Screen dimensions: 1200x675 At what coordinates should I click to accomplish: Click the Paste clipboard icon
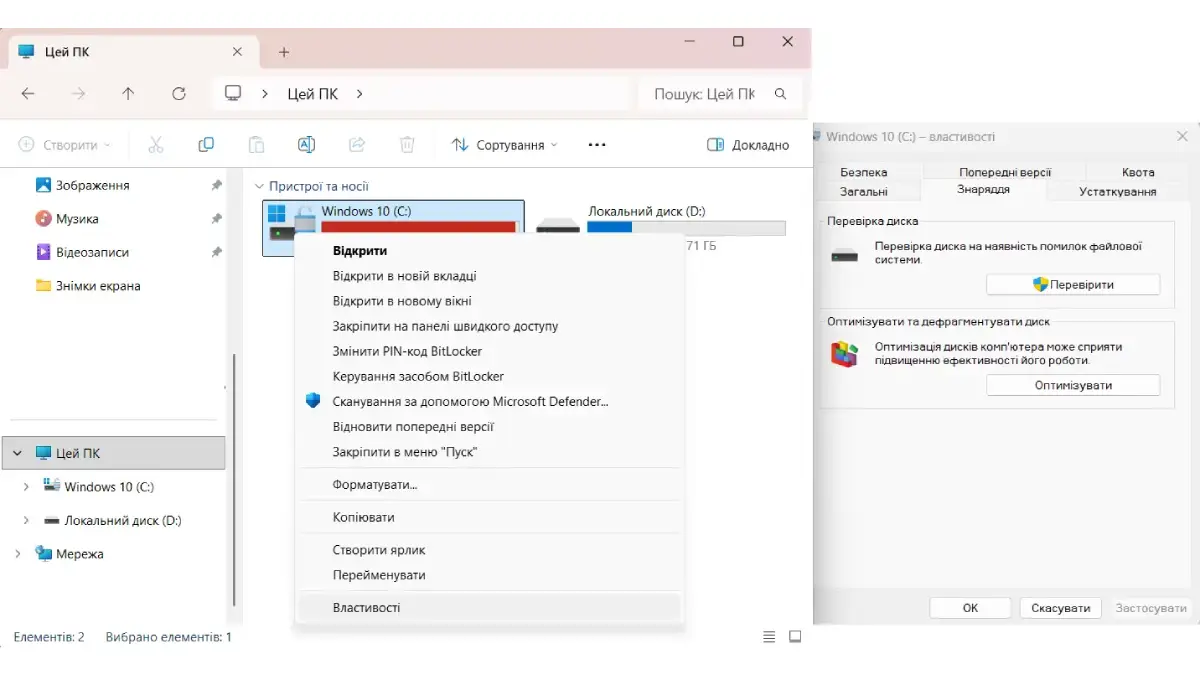click(x=256, y=145)
